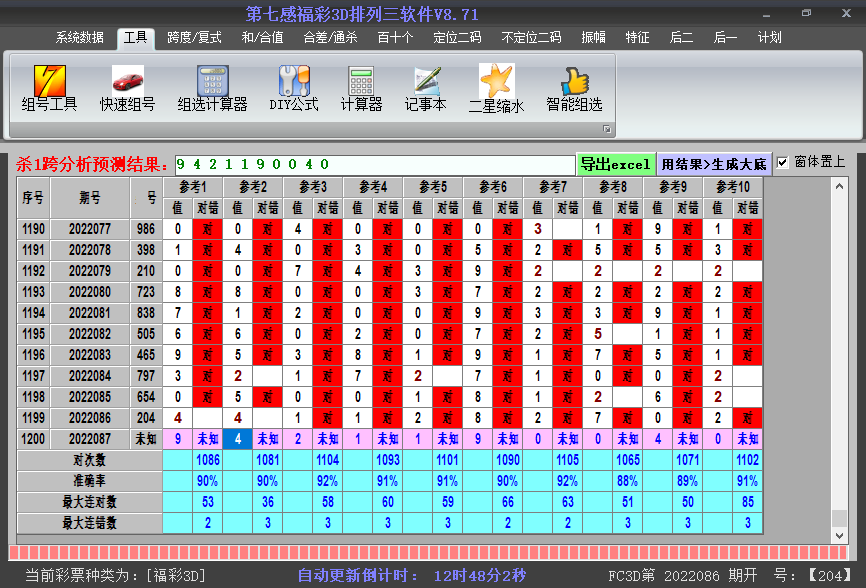
Task: Click period cell 2022087
Action: [90, 439]
